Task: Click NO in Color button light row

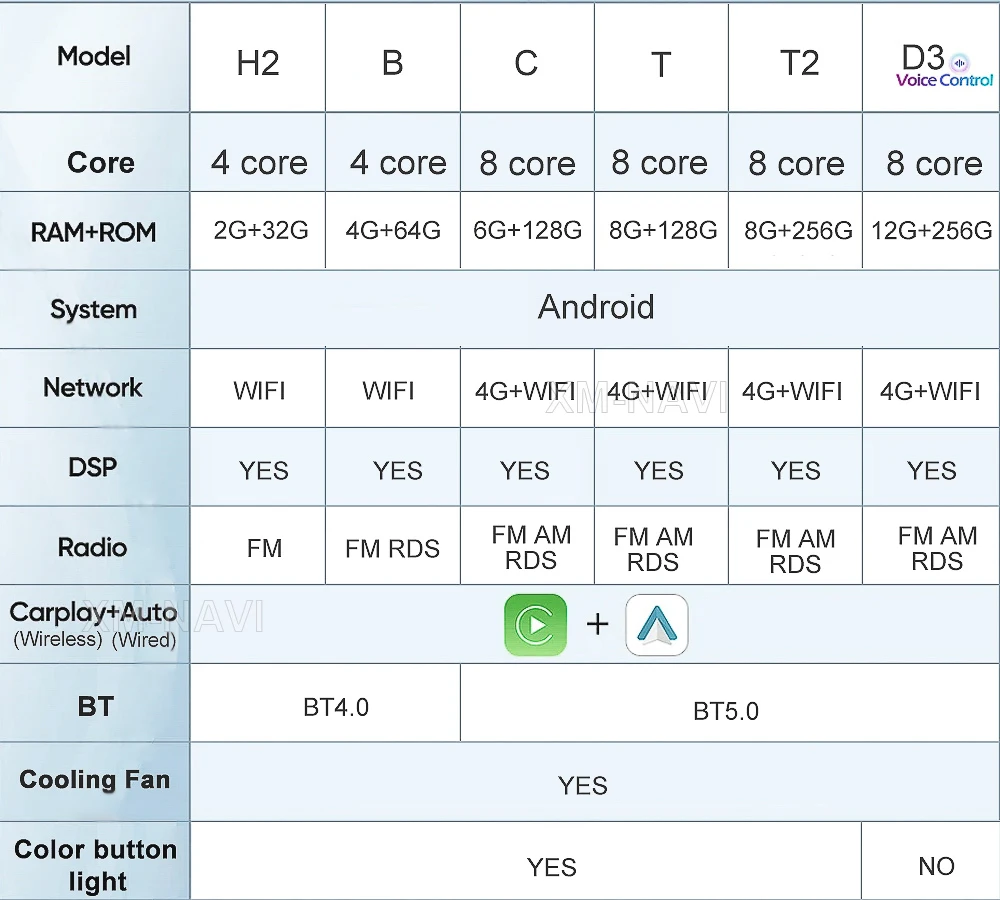Action: coord(936,867)
